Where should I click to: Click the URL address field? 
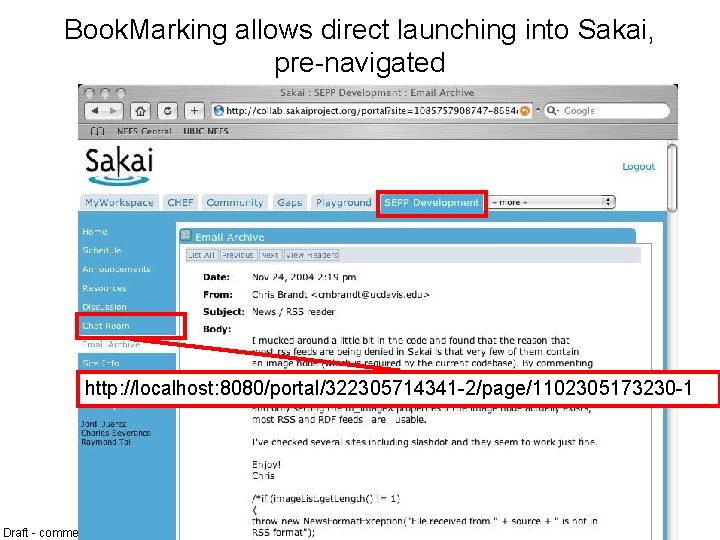tap(372, 111)
